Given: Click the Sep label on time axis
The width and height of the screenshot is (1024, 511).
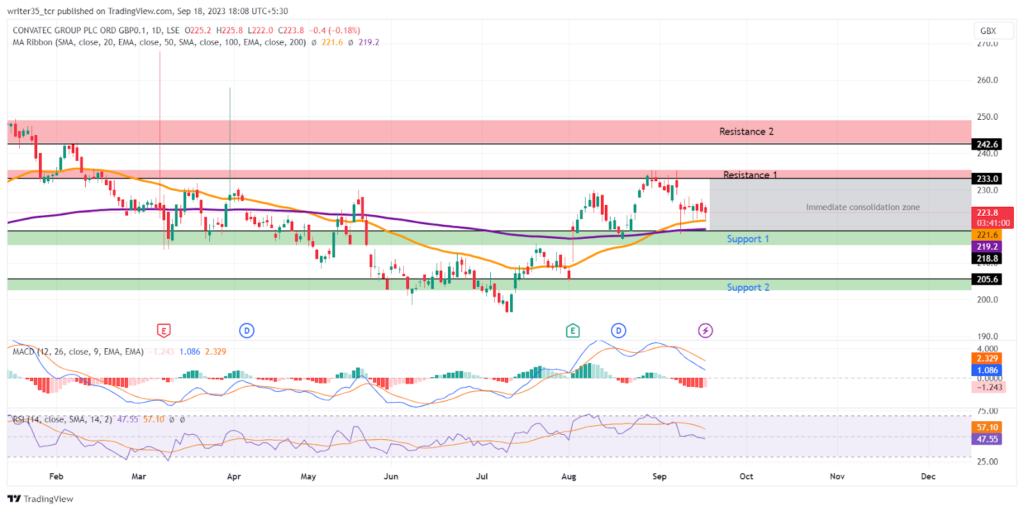Looking at the screenshot, I should [659, 476].
